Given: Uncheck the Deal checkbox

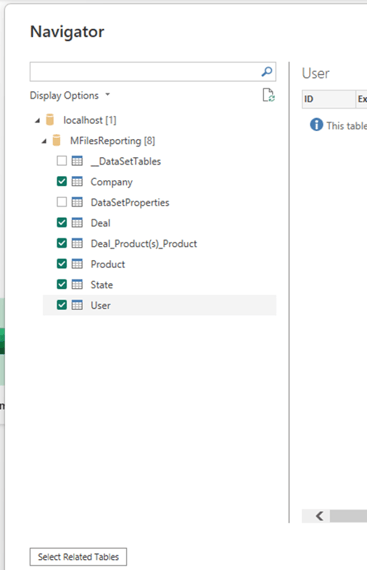Looking at the screenshot, I should (x=62, y=222).
